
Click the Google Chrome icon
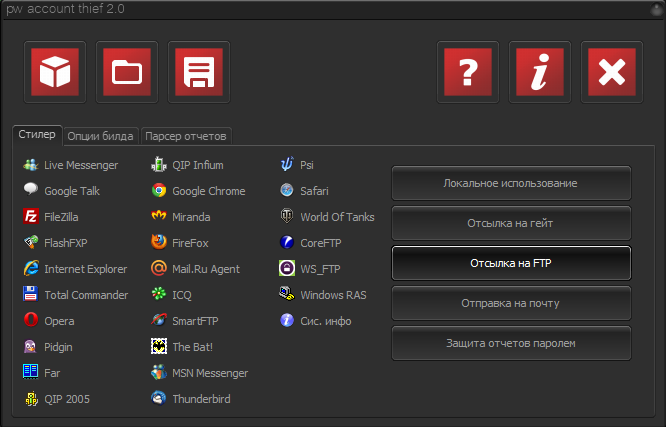[x=159, y=190]
